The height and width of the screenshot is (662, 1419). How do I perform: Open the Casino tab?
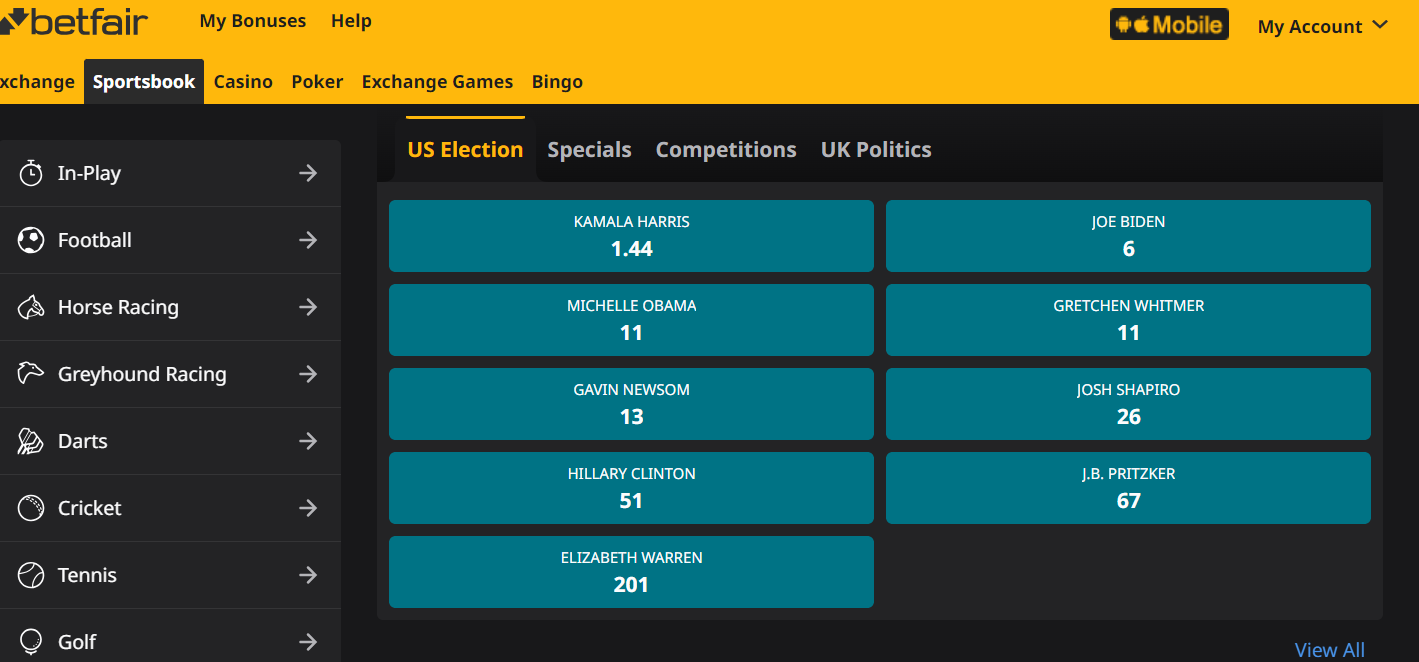pyautogui.click(x=243, y=82)
